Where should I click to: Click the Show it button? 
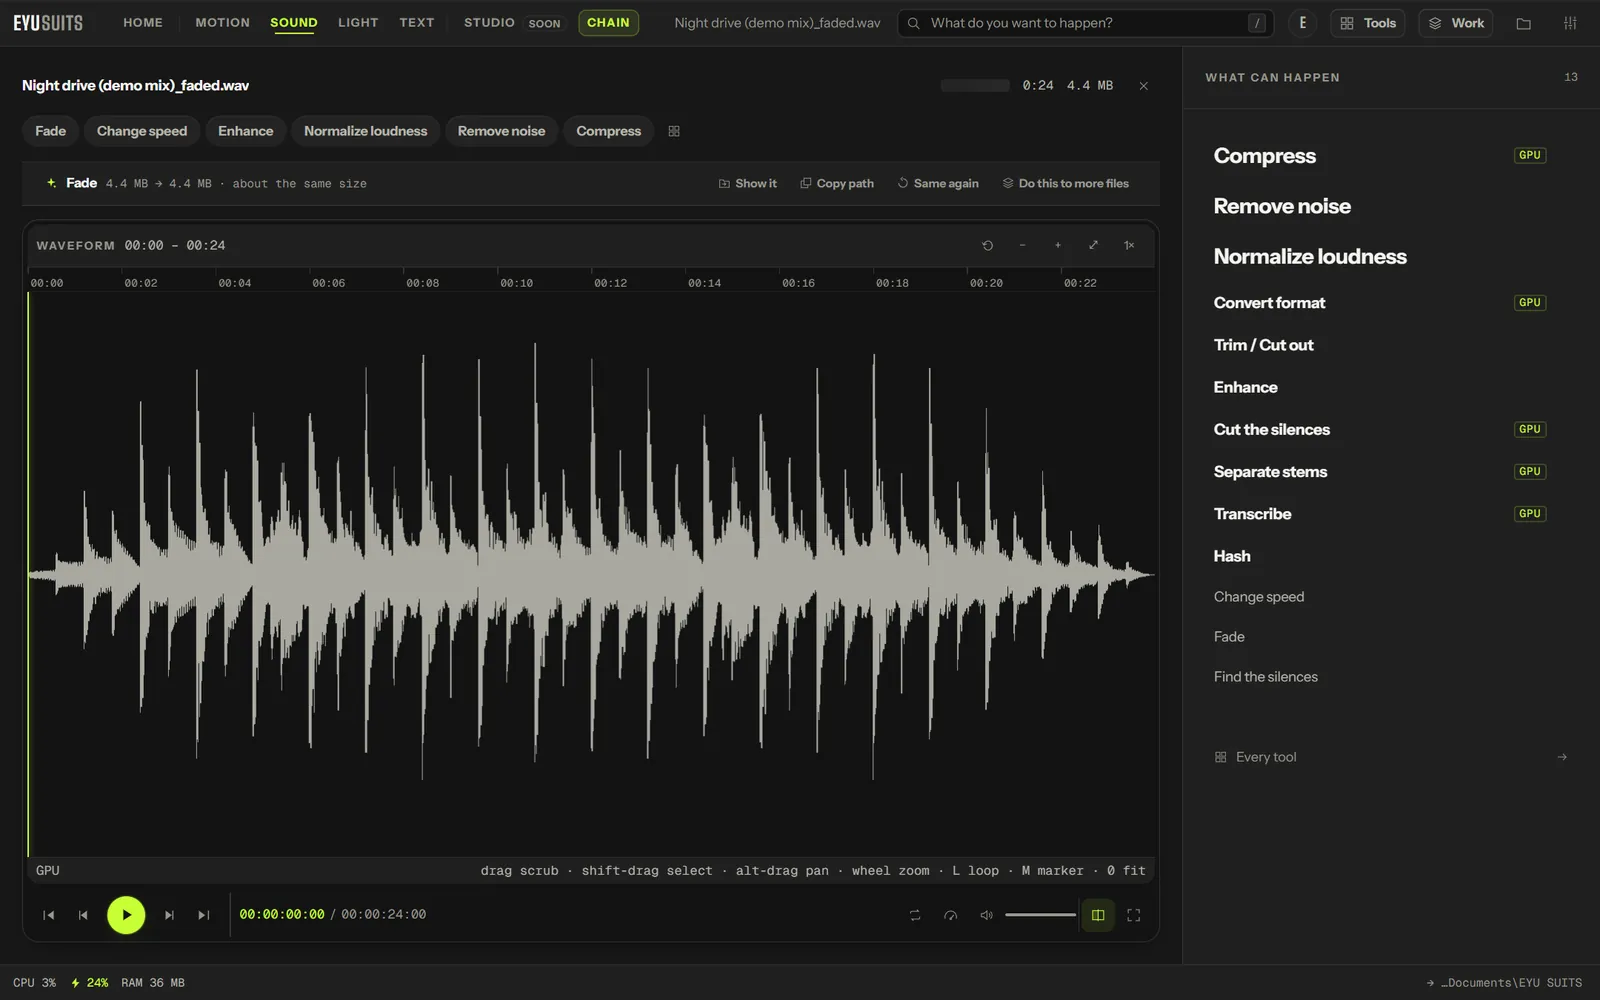[x=748, y=184]
